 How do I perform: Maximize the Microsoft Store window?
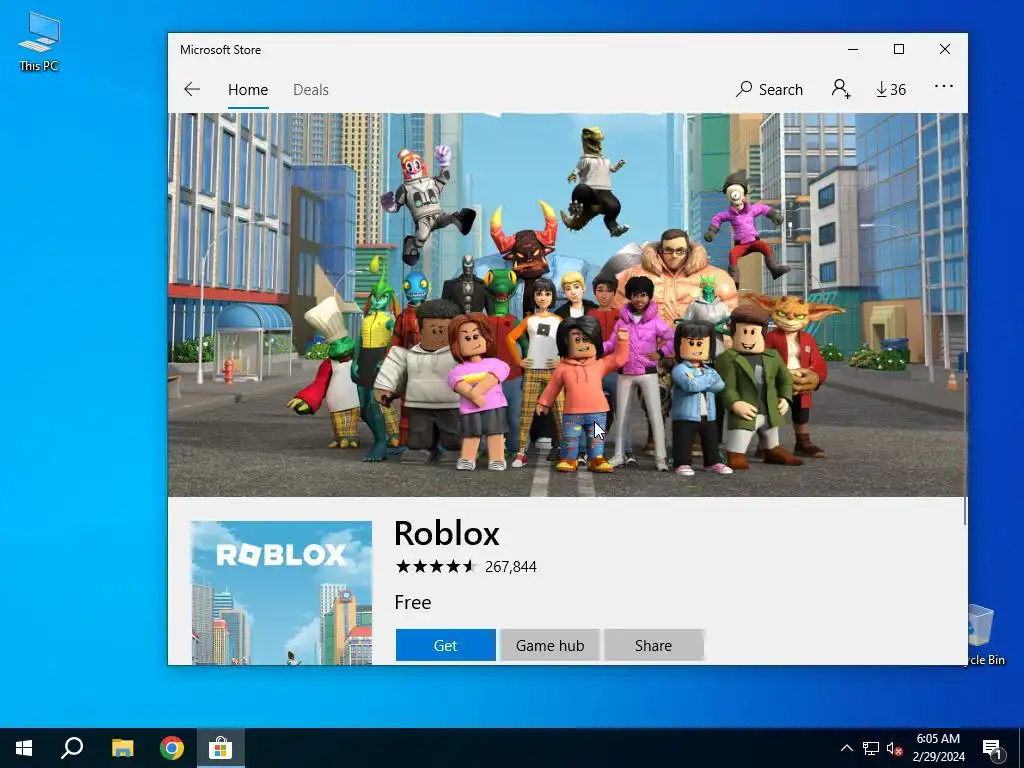point(899,50)
